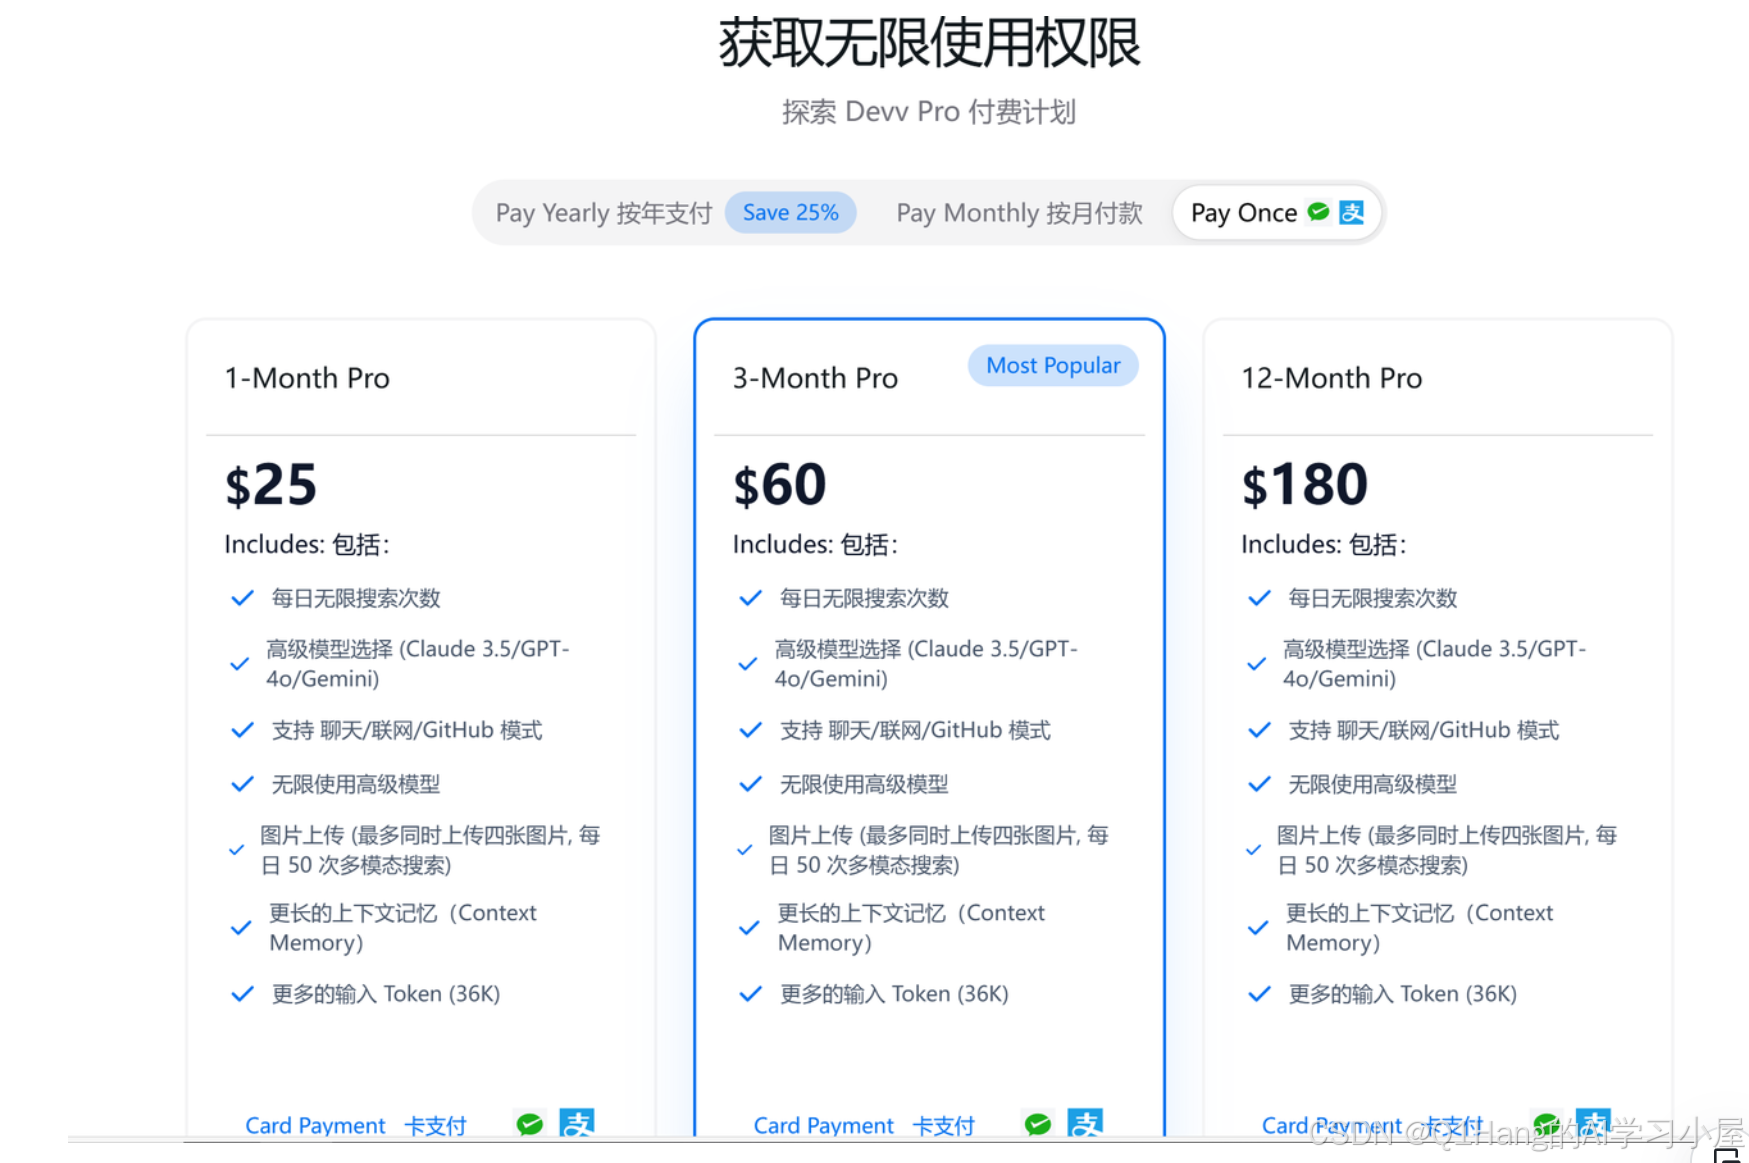Click WeChat Pay icon in Pay Once tab
This screenshot has height=1163, width=1749.
click(1318, 212)
